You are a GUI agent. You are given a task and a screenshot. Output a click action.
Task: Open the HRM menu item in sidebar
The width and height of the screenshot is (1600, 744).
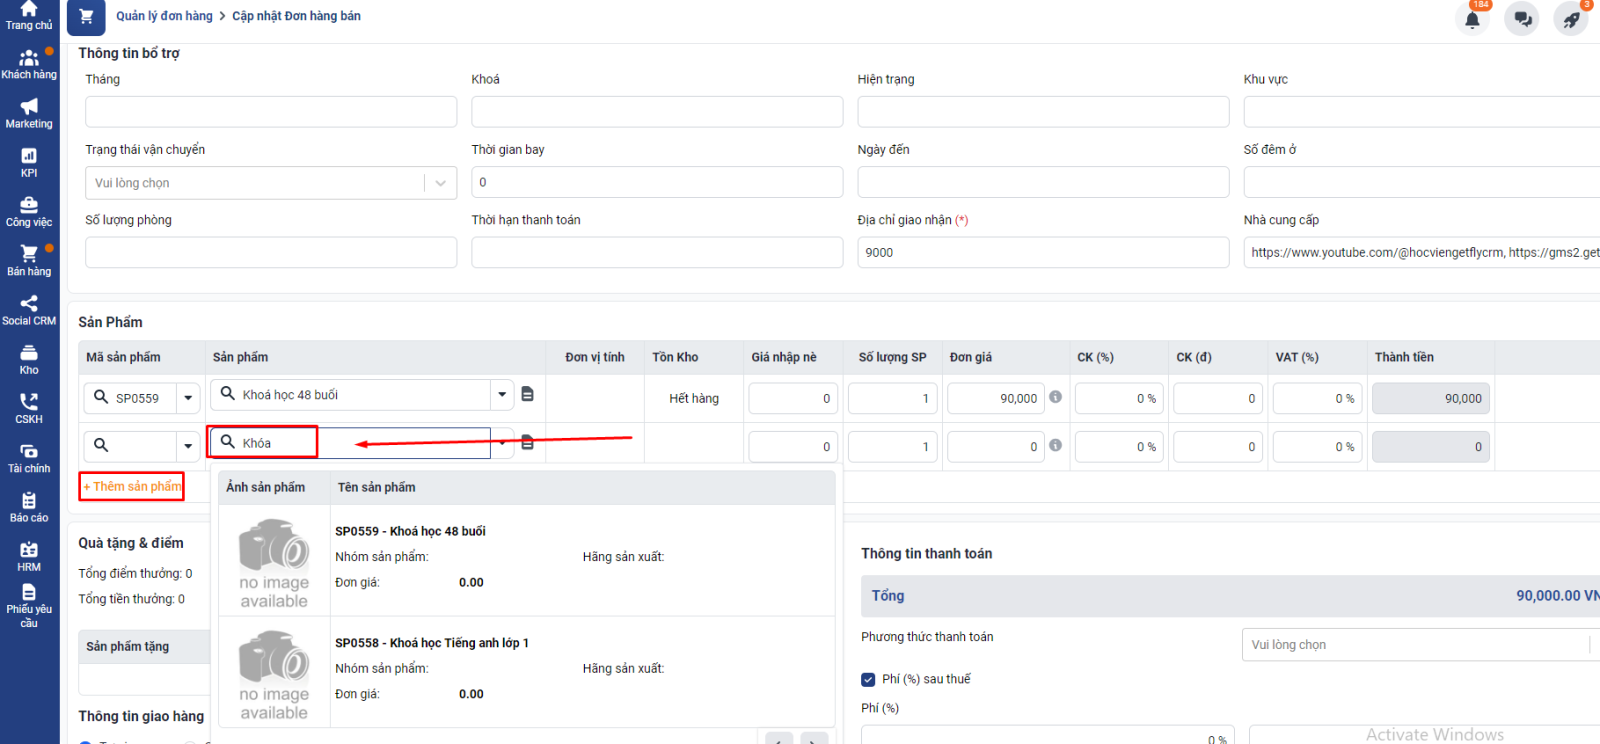(x=29, y=556)
